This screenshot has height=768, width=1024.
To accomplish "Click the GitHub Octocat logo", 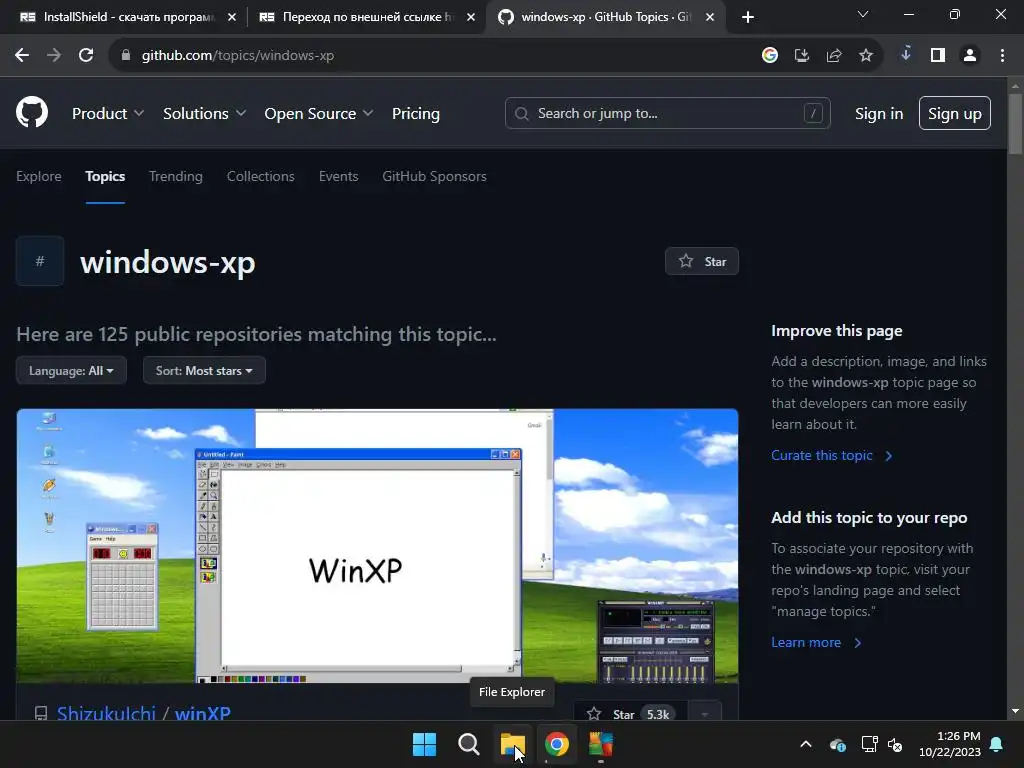I will [32, 112].
